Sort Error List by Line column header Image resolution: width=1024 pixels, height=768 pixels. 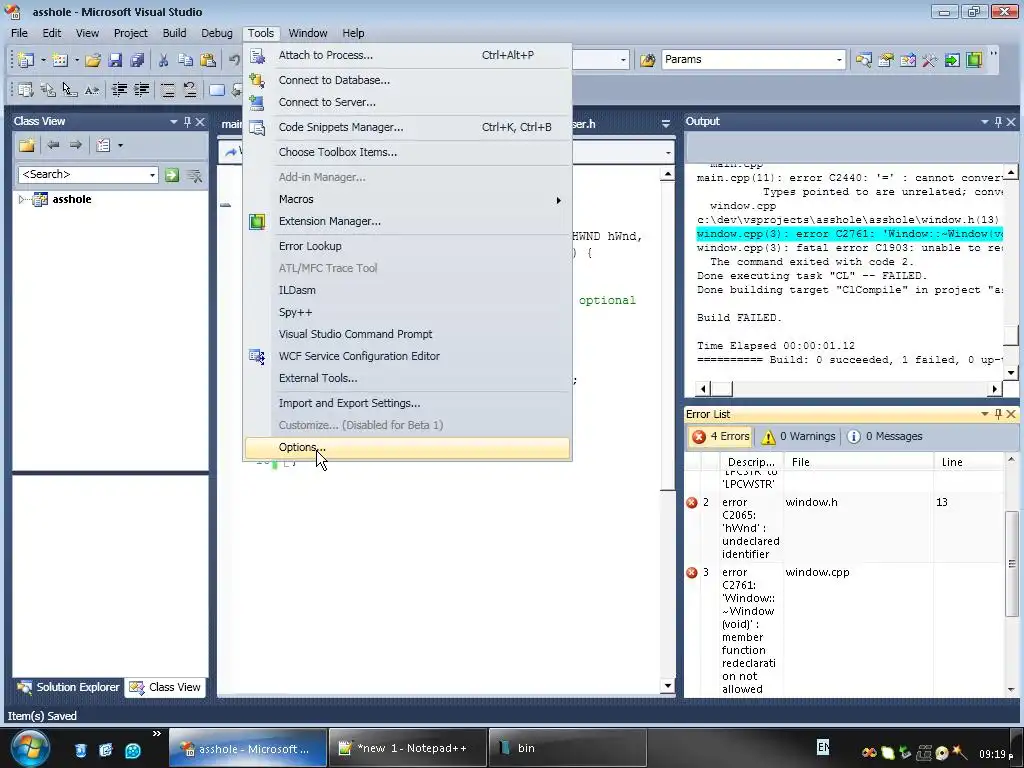click(x=968, y=462)
